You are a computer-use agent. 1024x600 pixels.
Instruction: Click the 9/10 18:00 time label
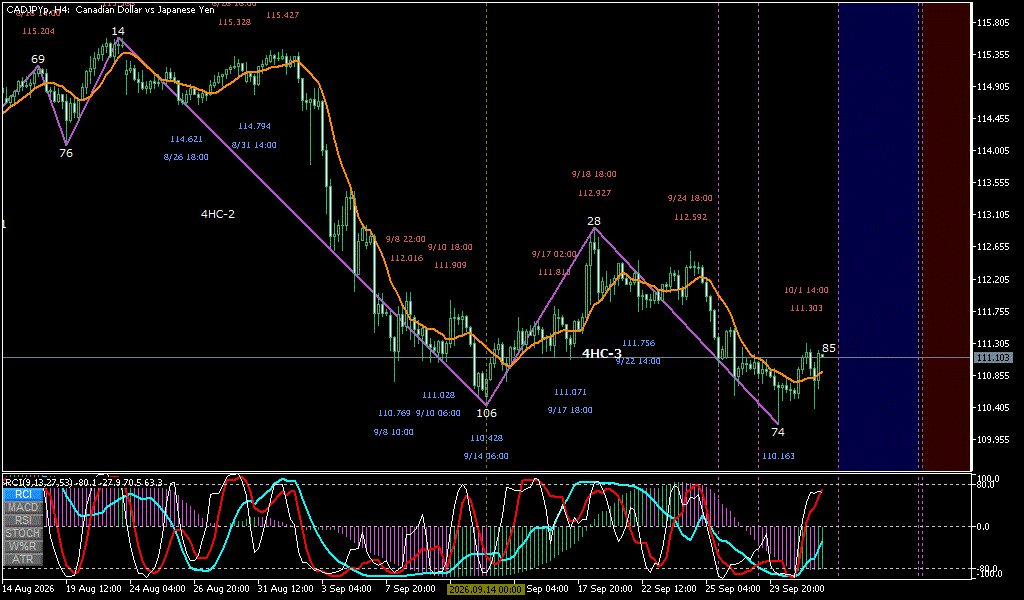tap(450, 247)
